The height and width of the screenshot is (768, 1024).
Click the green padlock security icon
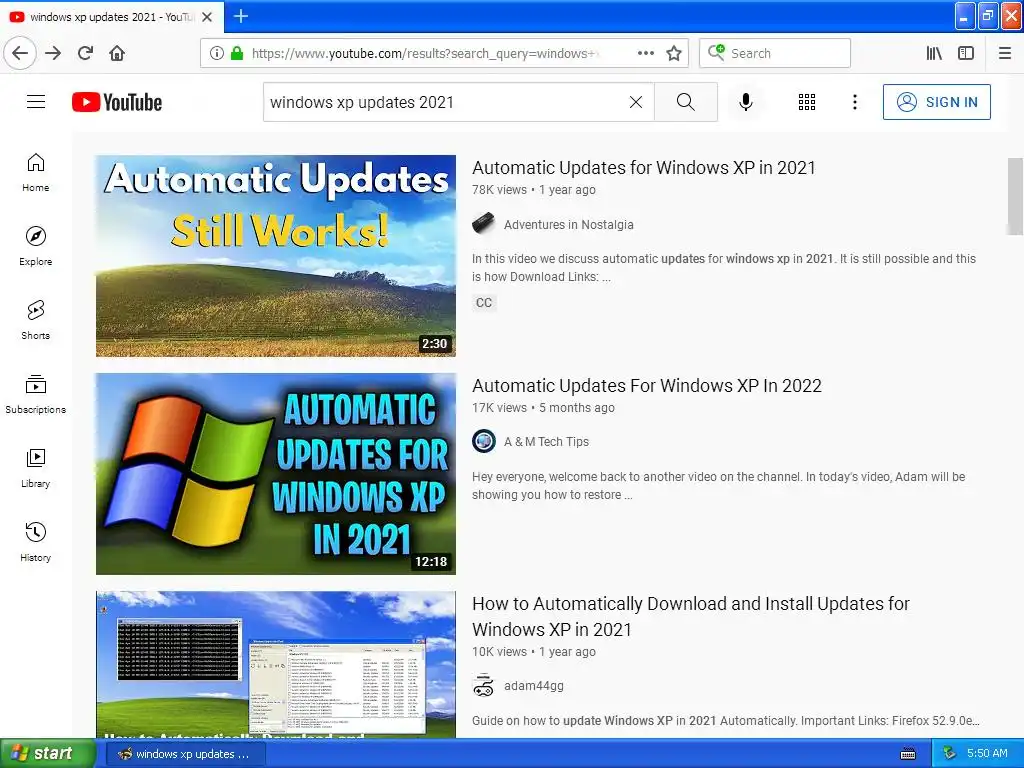click(x=237, y=53)
